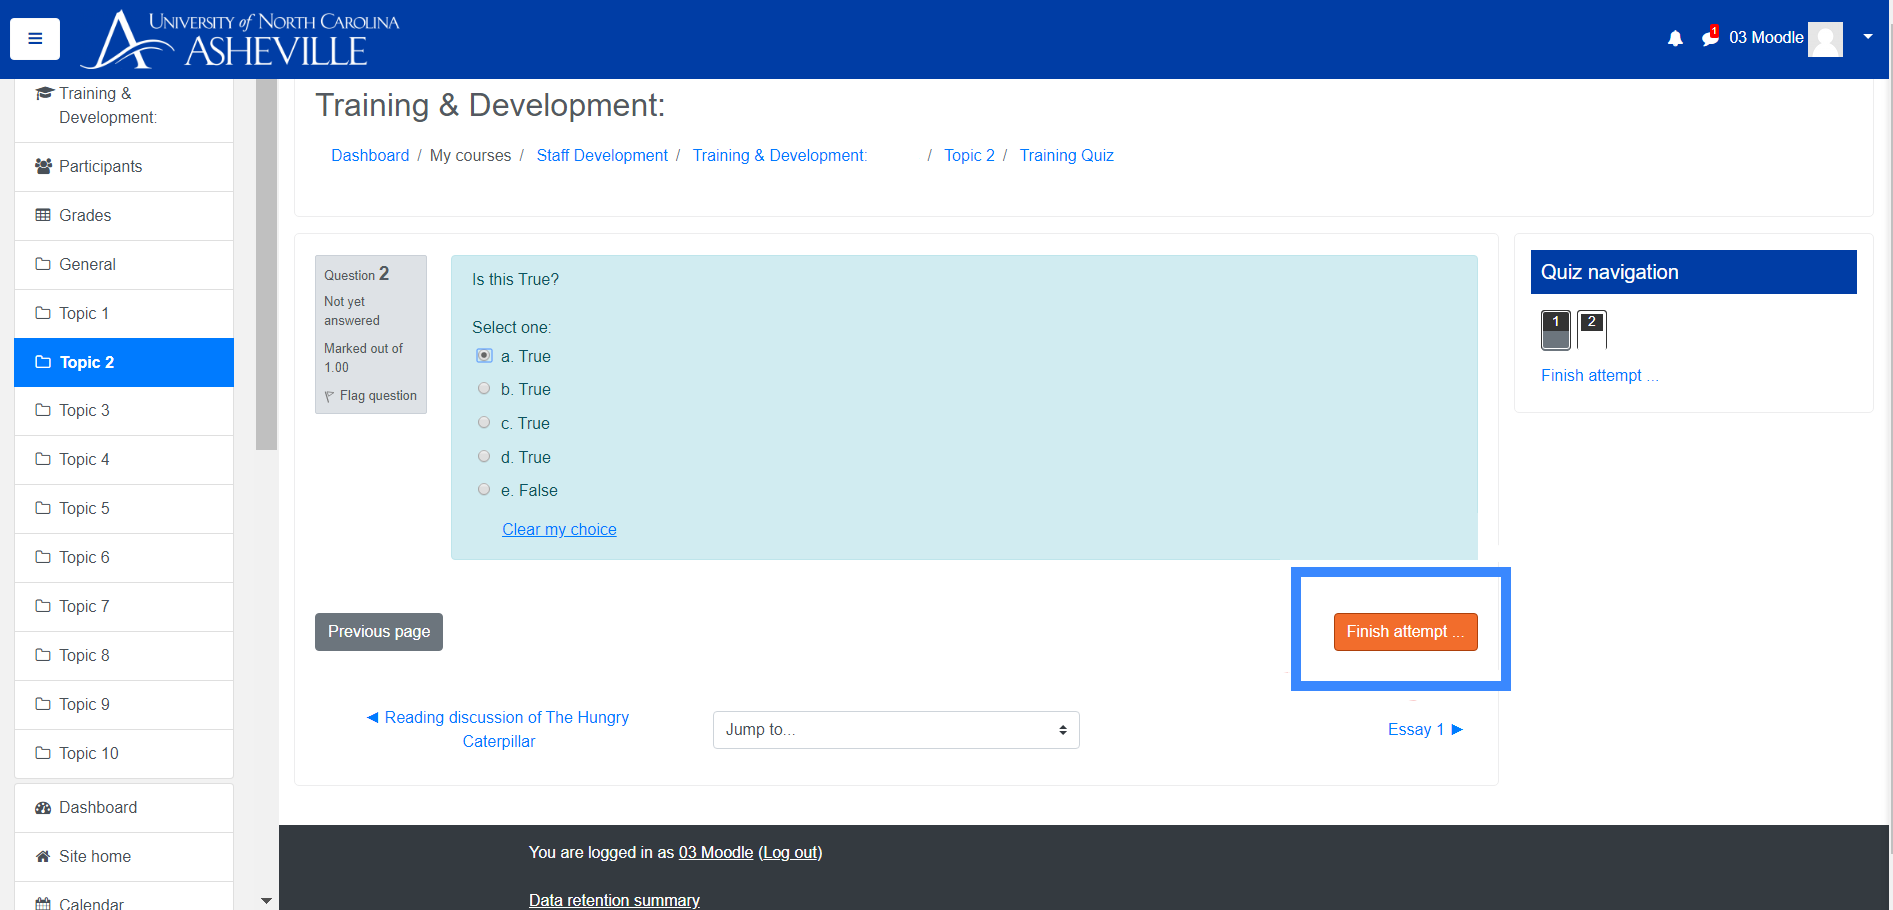Screen dimensions: 1893x910
Task: Open Grades in the sidebar
Action: coord(85,216)
